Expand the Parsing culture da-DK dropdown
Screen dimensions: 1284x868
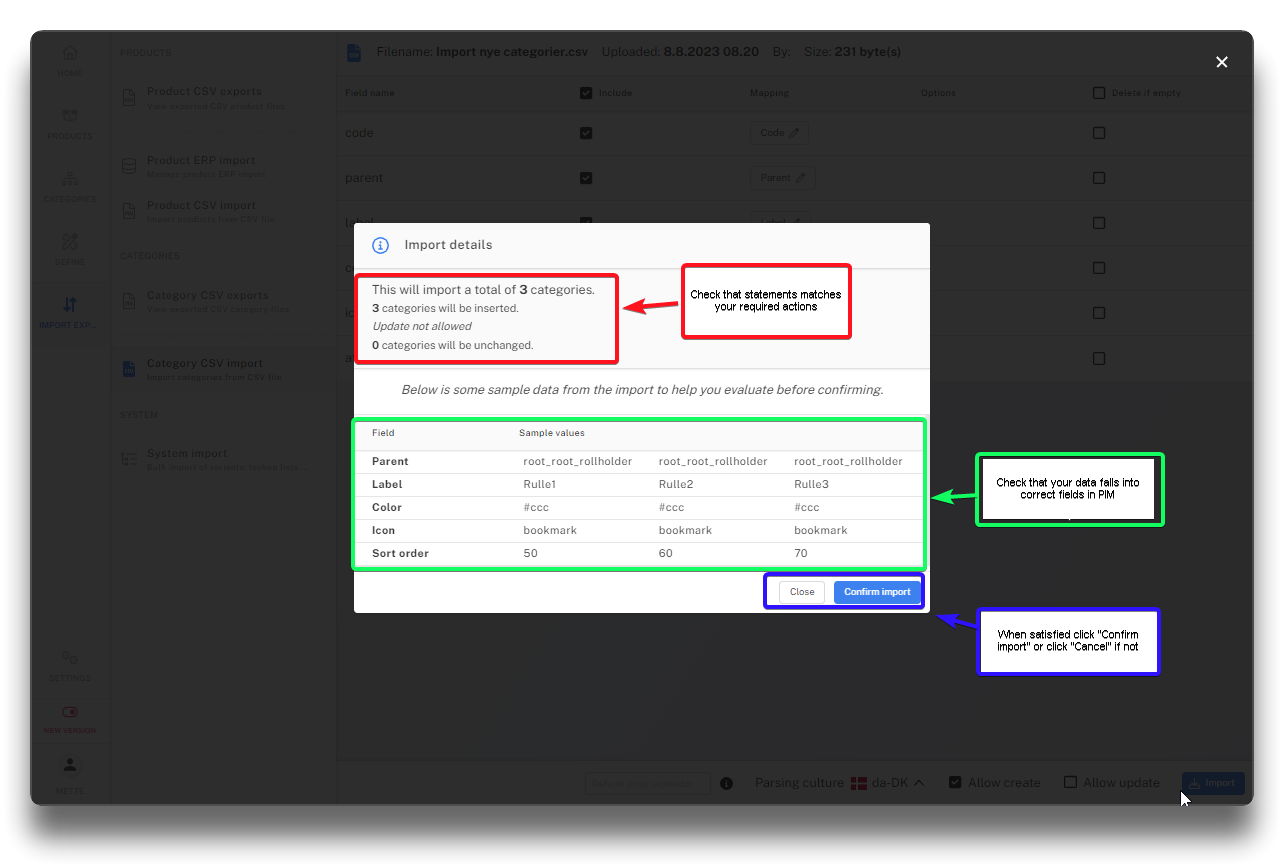[887, 783]
